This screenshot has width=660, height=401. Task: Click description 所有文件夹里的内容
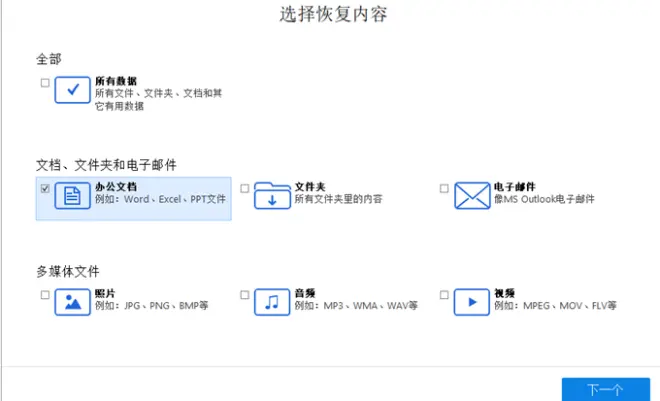coord(338,199)
